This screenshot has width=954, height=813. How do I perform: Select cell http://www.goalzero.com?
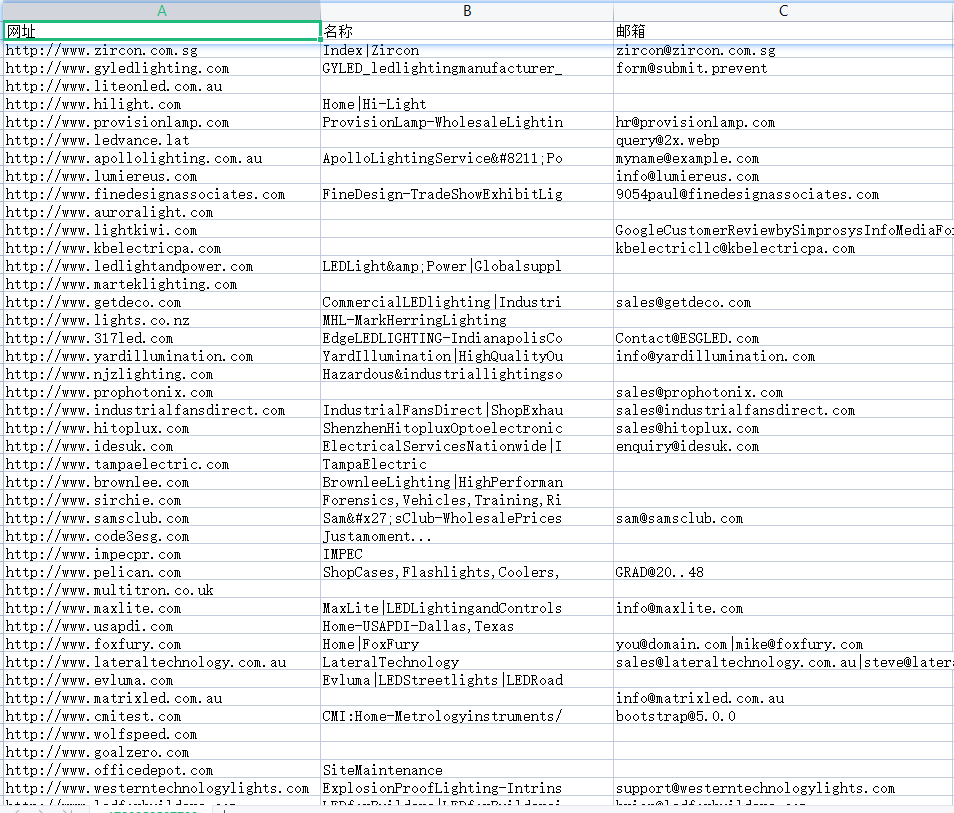(x=162, y=752)
